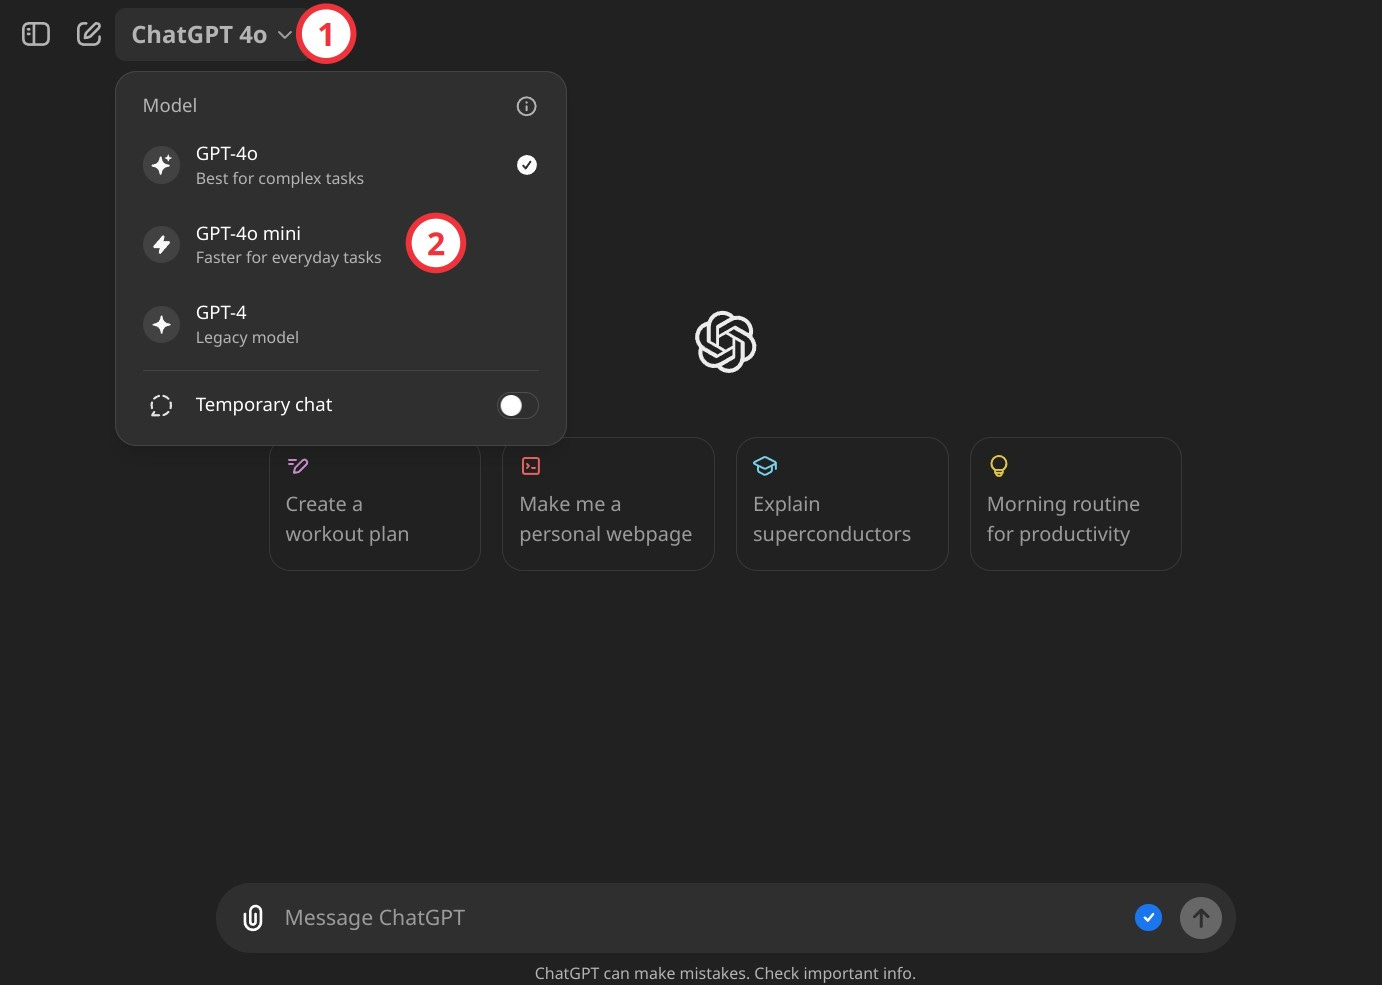Image resolution: width=1382 pixels, height=985 pixels.
Task: Open the Create a workout plan suggestion
Action: pos(375,504)
